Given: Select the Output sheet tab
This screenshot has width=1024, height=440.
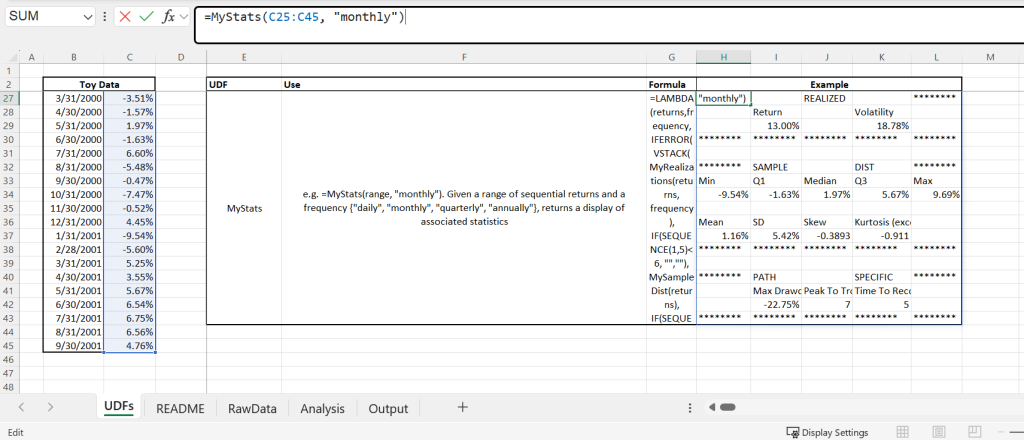Looking at the screenshot, I should (x=388, y=408).
